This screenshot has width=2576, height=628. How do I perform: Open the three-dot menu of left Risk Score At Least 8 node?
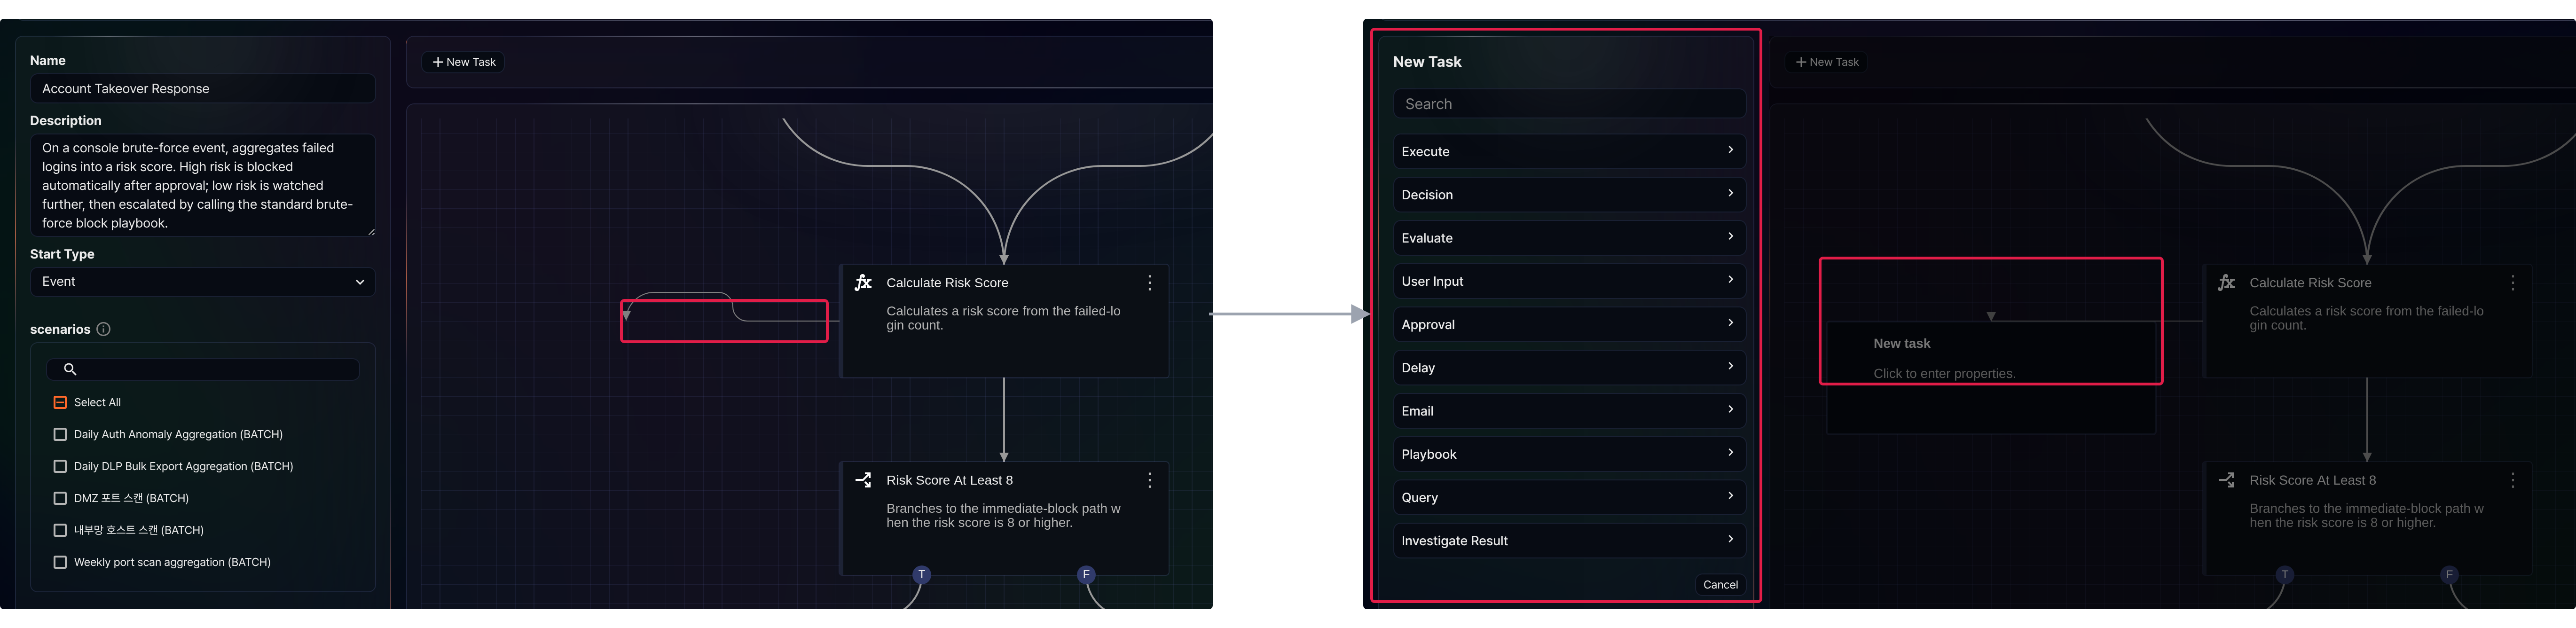(1149, 480)
